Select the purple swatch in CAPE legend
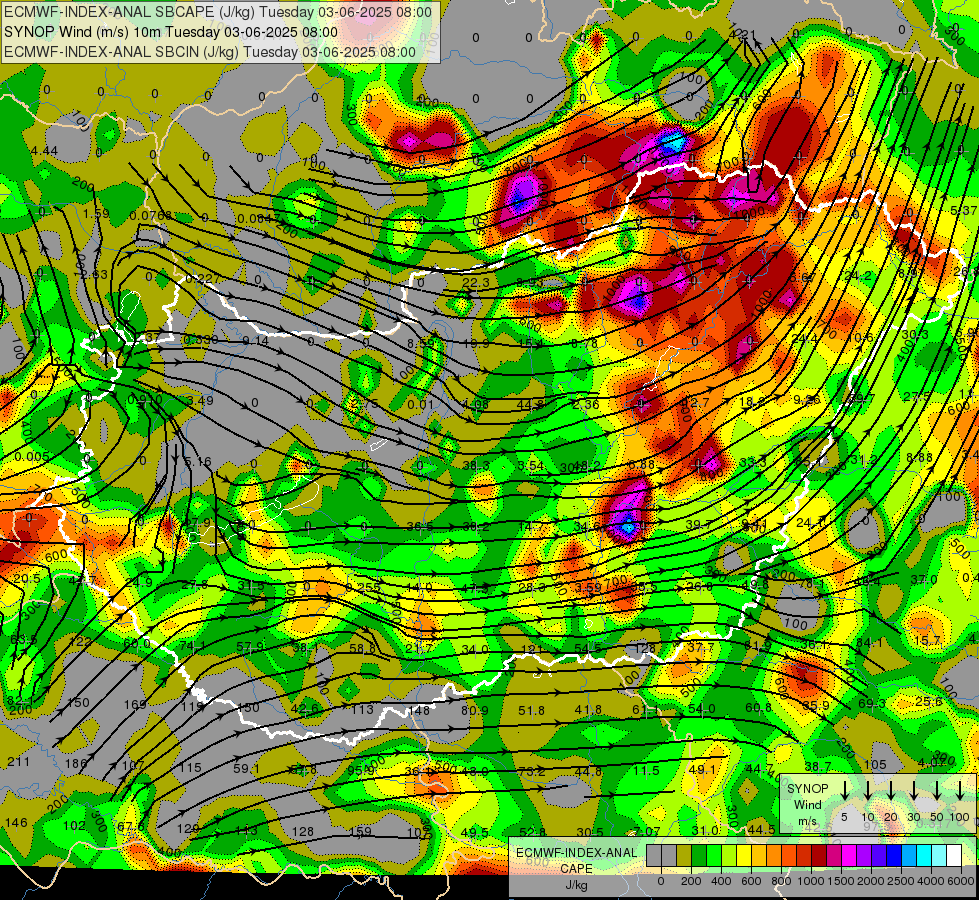 (863, 856)
